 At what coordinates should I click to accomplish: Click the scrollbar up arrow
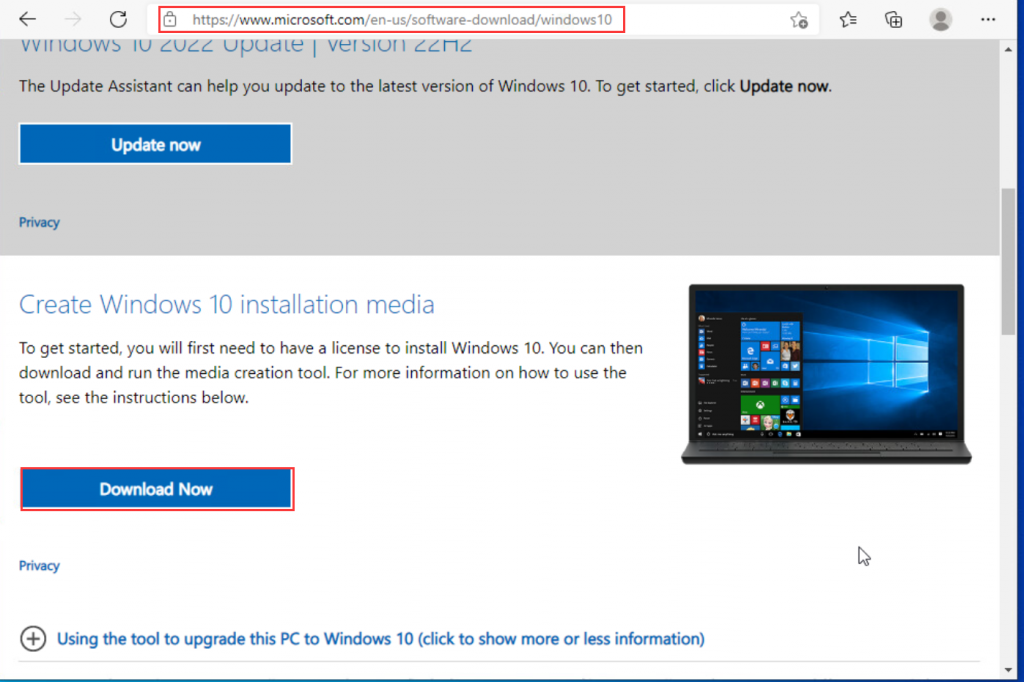pos(1008,50)
